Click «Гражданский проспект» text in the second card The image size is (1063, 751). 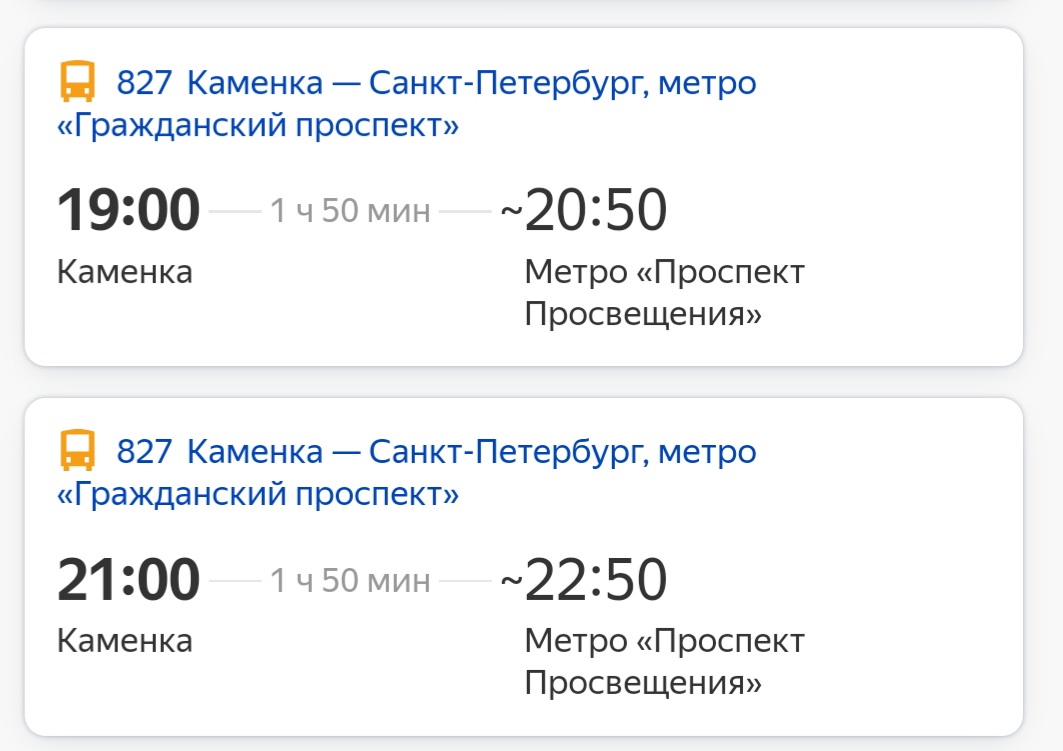[x=258, y=496]
